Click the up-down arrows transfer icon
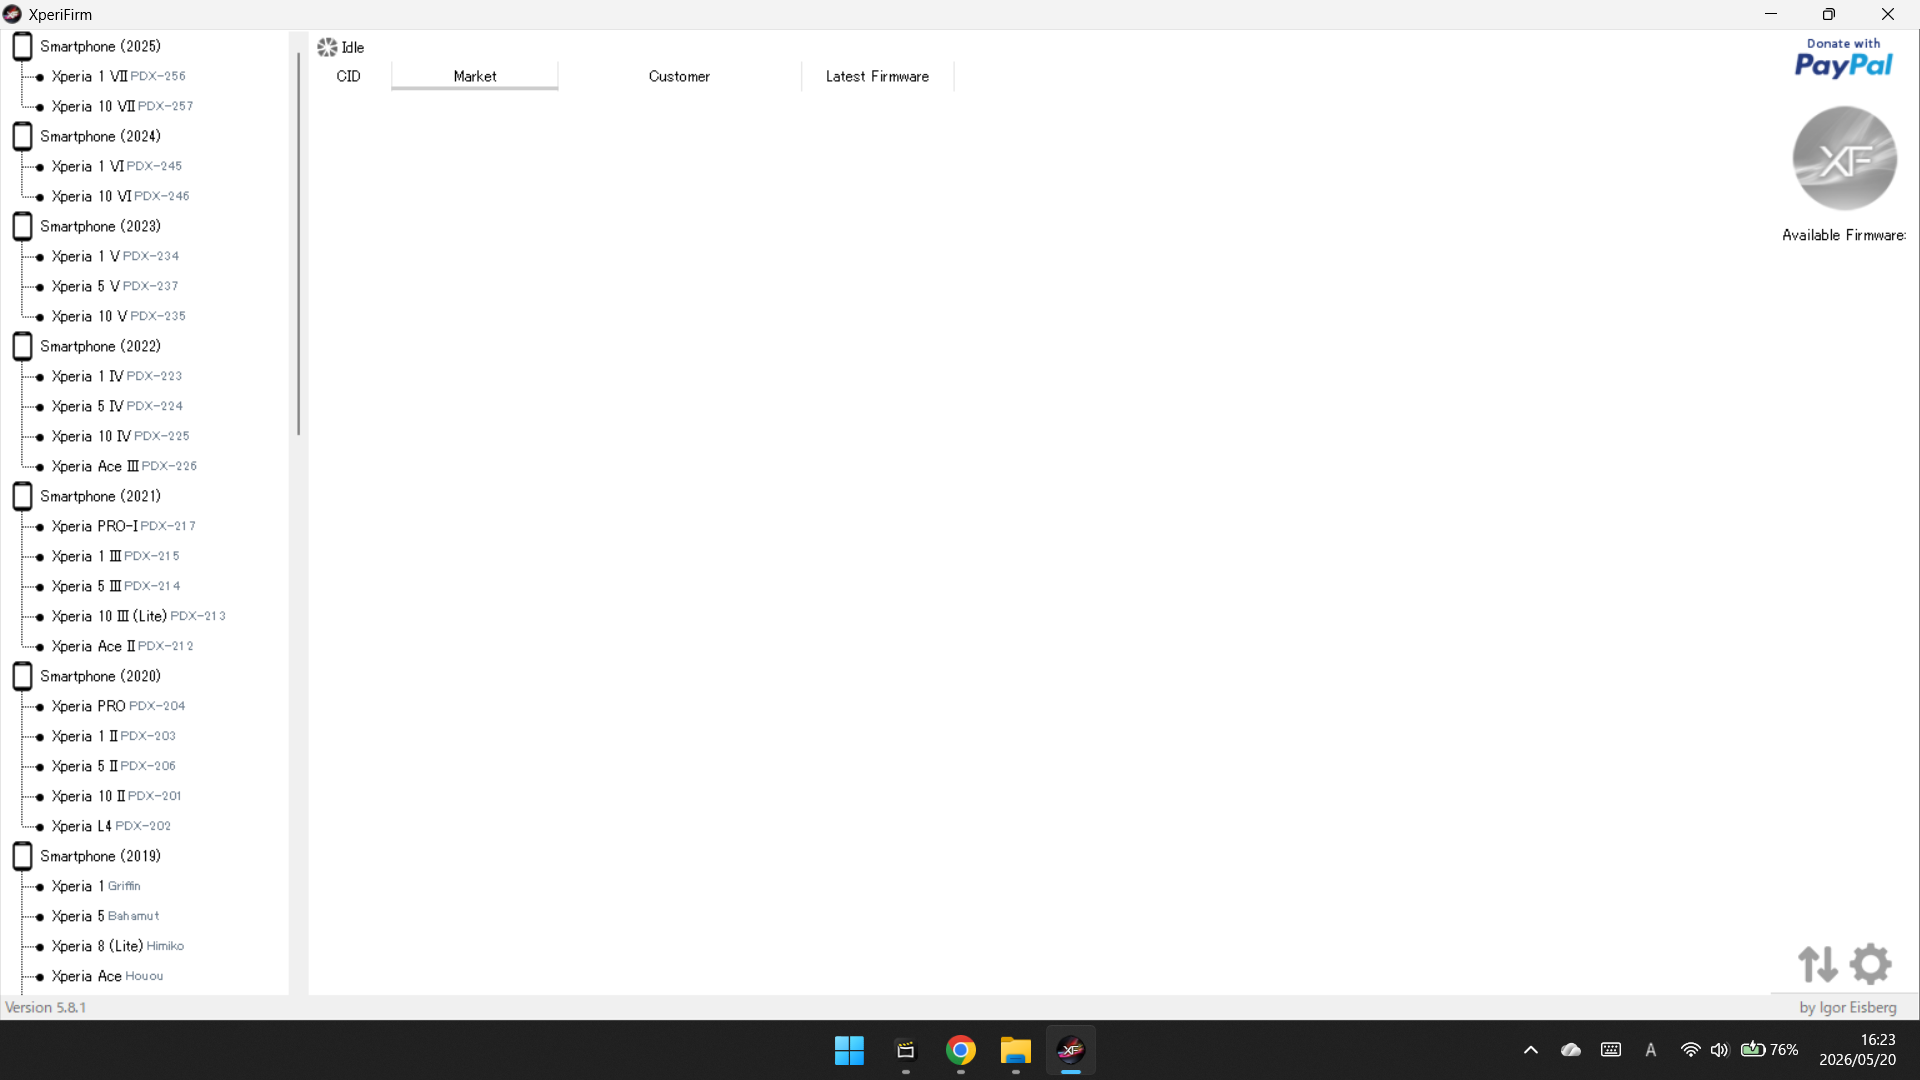This screenshot has width=1920, height=1080. point(1818,964)
